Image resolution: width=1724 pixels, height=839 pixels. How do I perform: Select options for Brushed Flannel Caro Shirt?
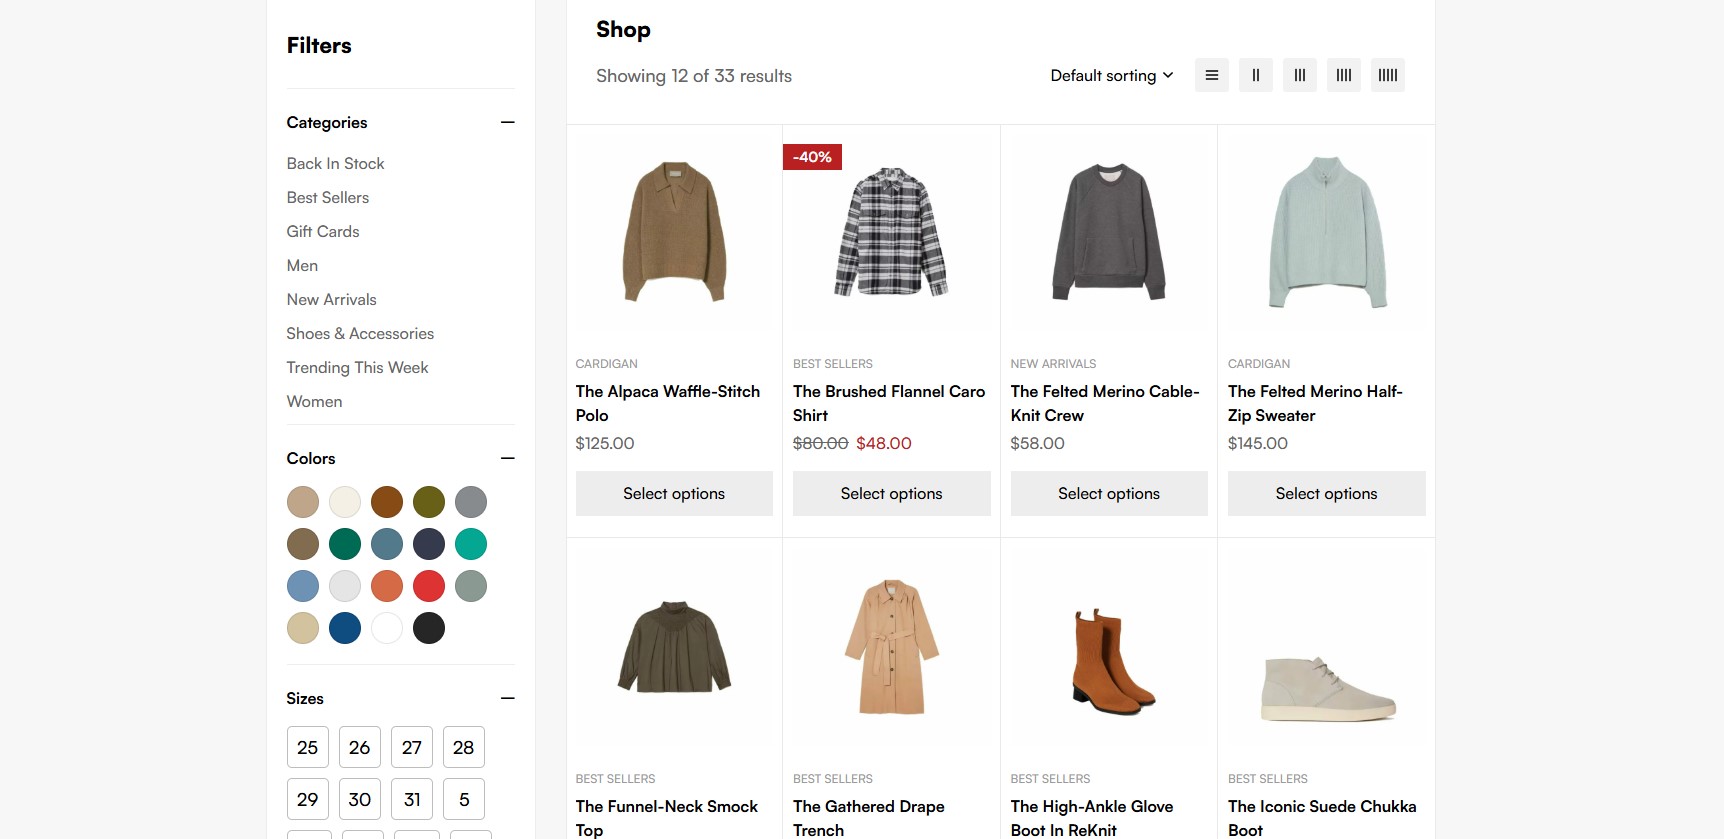892,494
